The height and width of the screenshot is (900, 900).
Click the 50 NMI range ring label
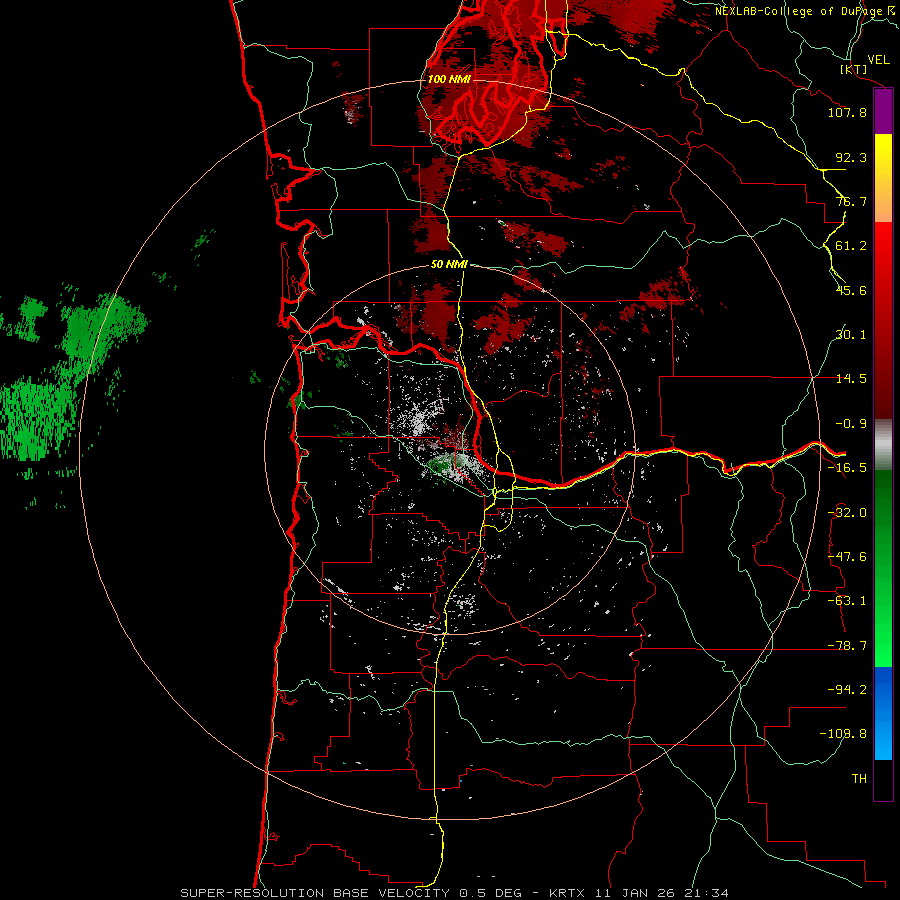449,265
